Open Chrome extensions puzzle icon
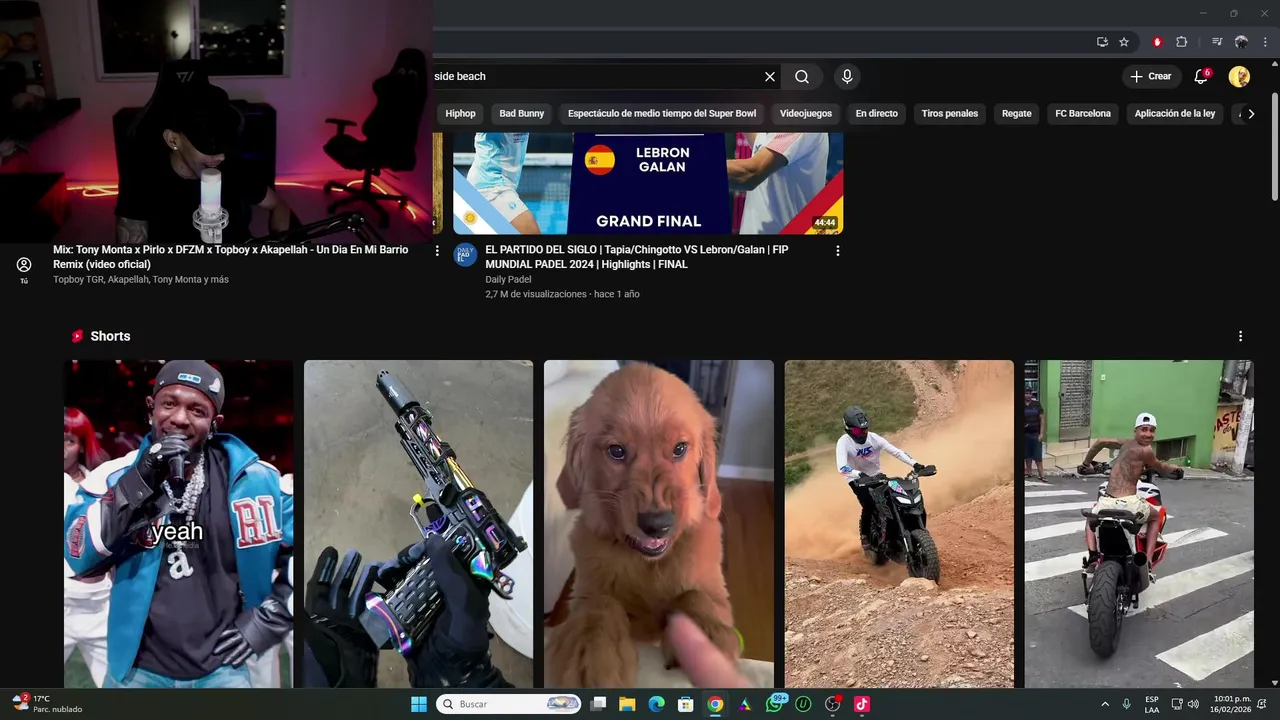 (x=1181, y=42)
